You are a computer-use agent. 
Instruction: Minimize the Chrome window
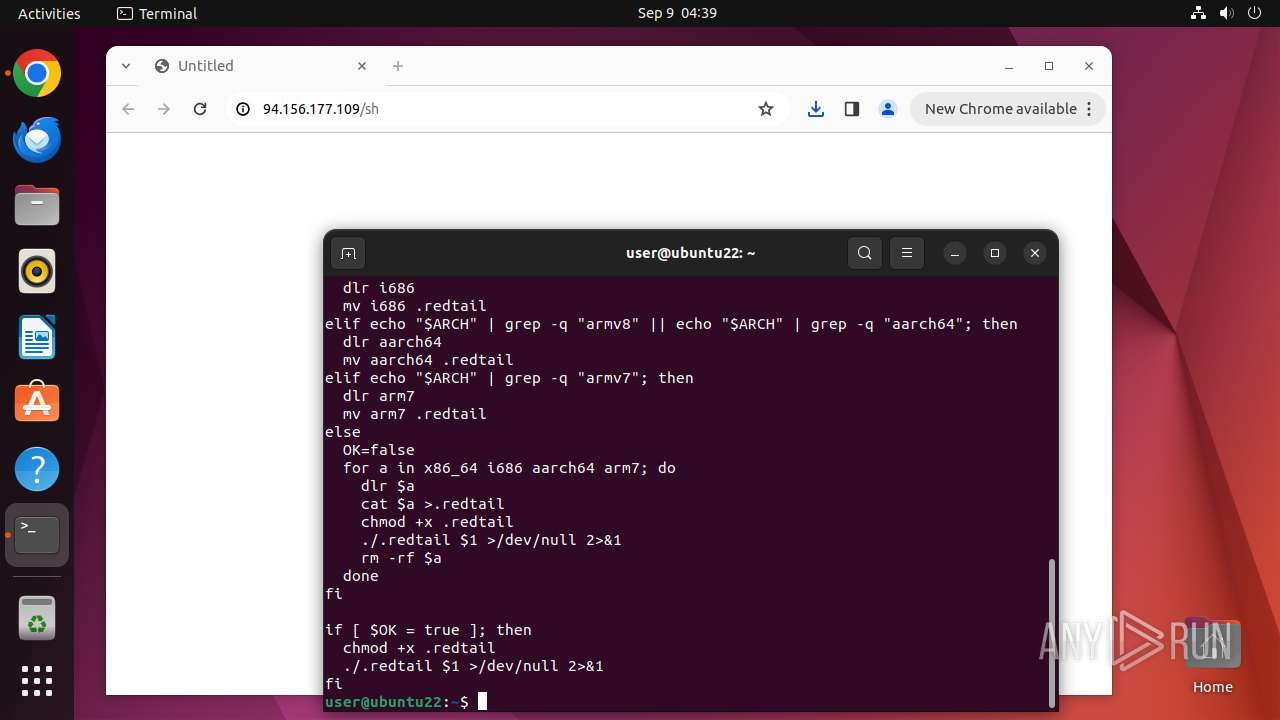[1009, 66]
